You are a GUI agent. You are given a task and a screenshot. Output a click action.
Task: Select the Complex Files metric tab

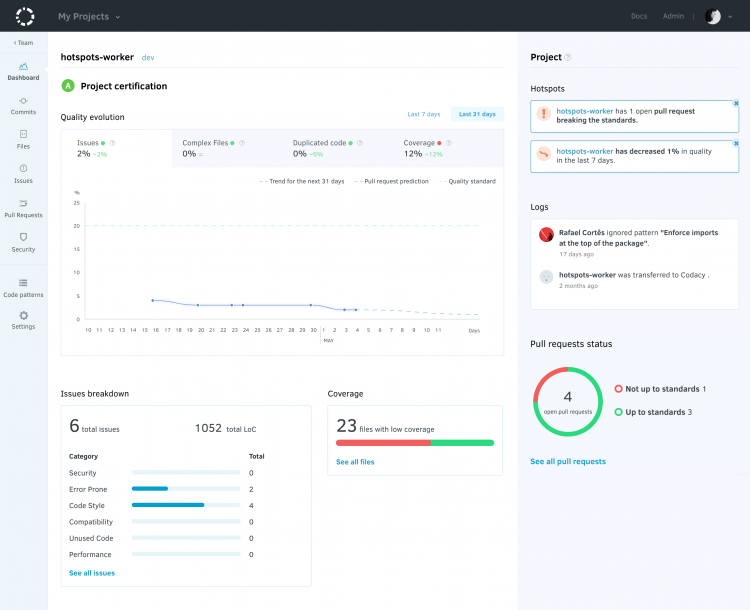point(225,148)
